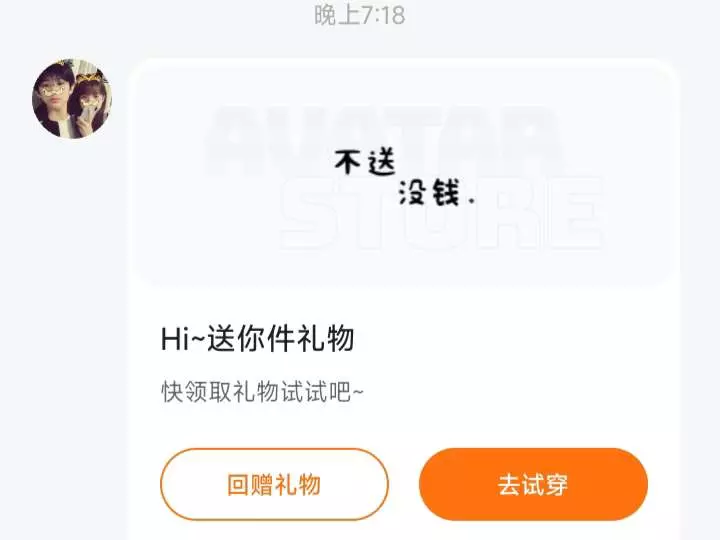Viewport: 720px width, 540px height.
Task: Open the gift preview image banner
Action: [403, 172]
